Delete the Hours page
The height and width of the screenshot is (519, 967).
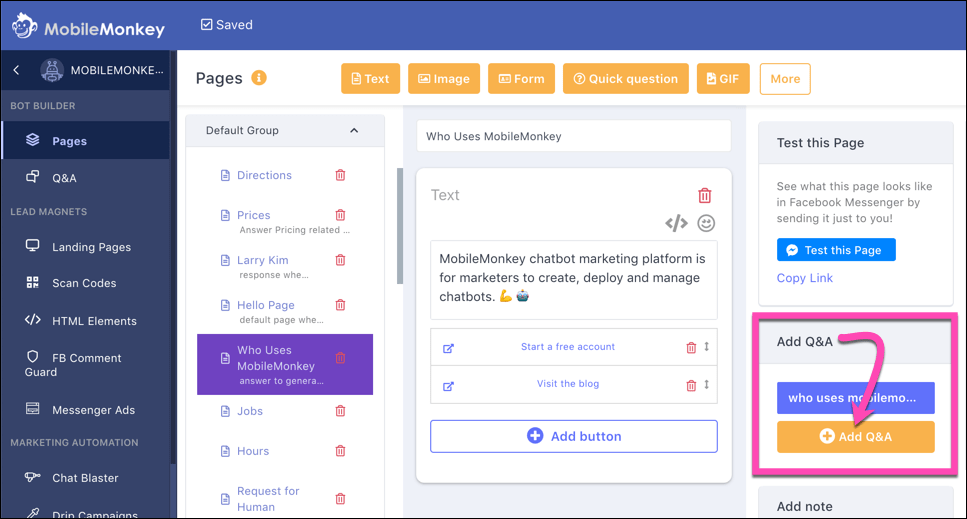340,451
